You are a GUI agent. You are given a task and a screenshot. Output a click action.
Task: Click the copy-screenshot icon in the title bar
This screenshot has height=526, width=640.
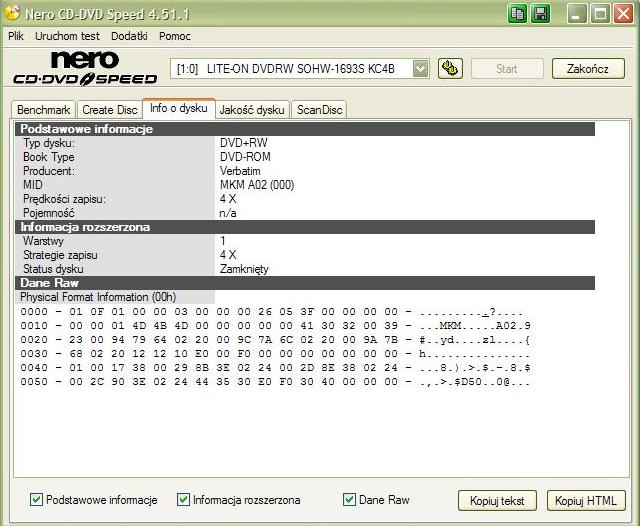[x=517, y=14]
